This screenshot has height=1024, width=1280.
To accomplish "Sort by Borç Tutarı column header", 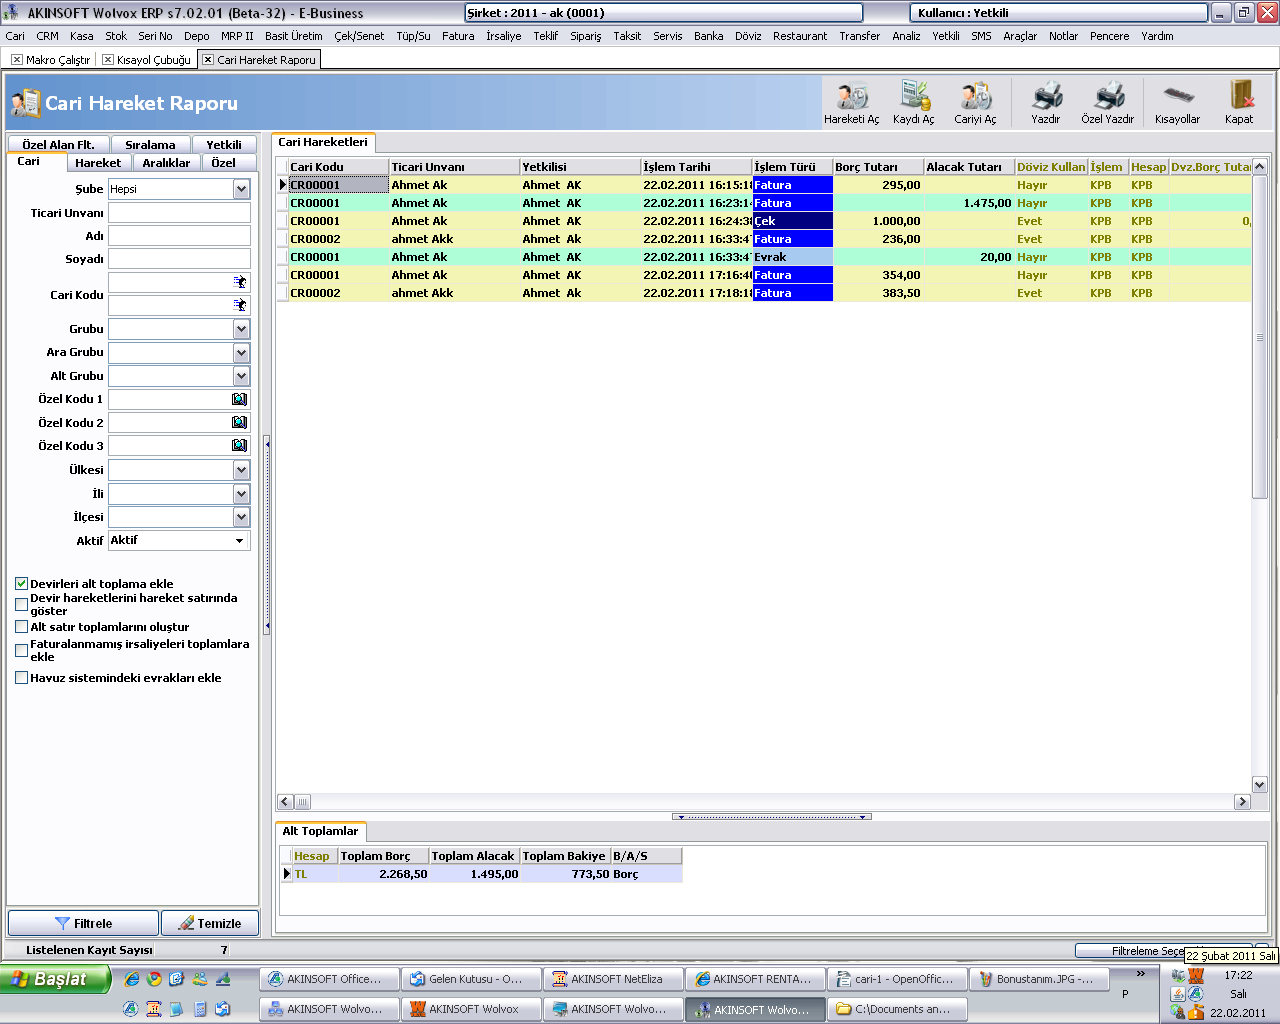I will tap(878, 167).
